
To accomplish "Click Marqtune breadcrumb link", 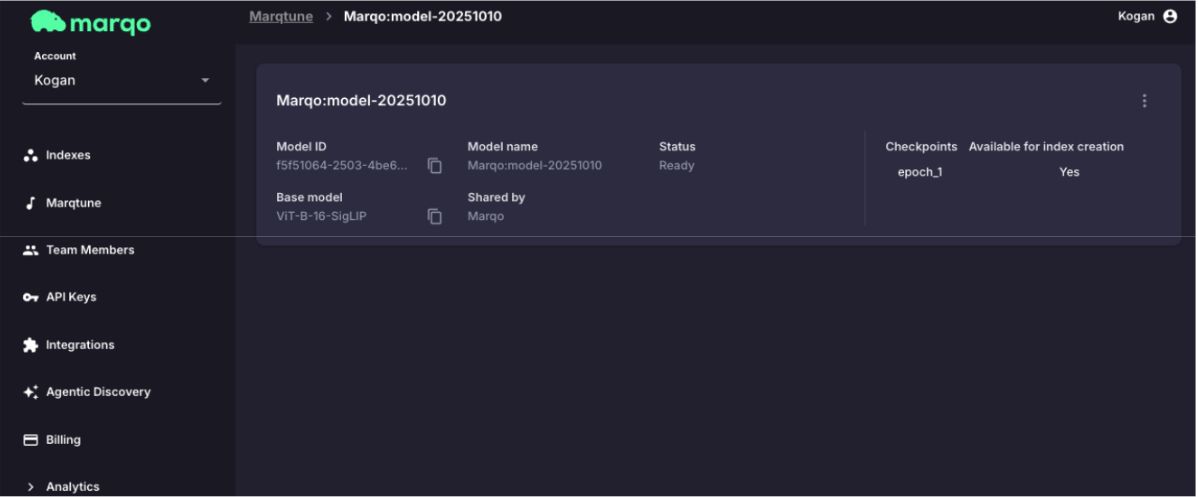I will coord(280,17).
